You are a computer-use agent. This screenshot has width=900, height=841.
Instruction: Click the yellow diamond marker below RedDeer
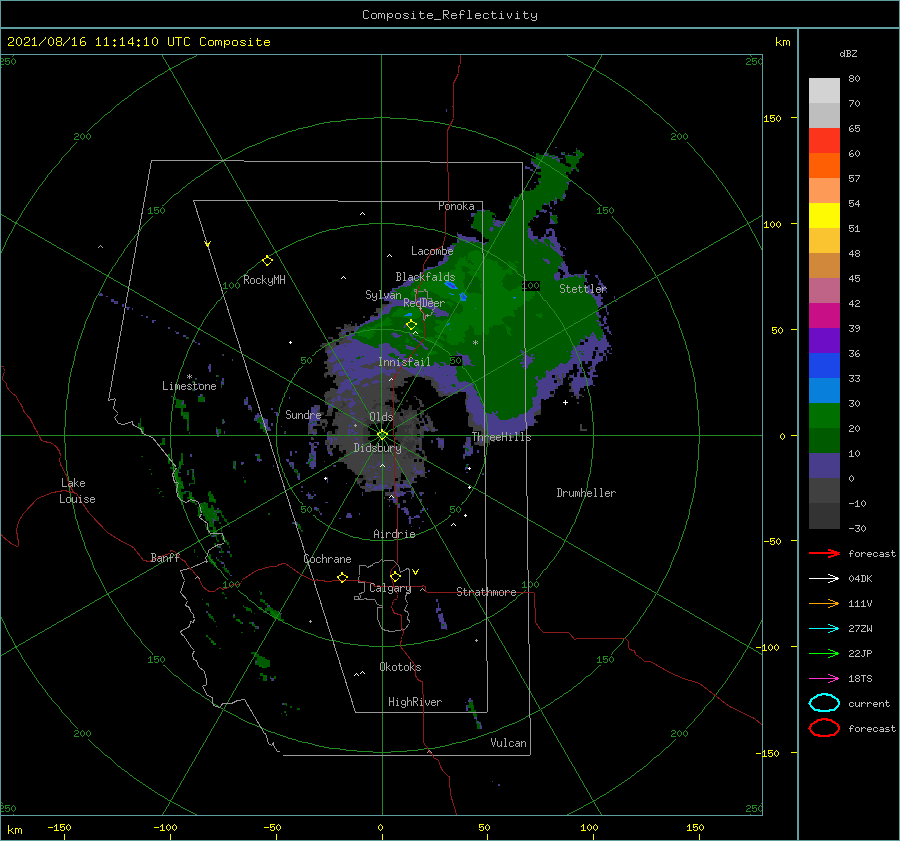coord(411,325)
